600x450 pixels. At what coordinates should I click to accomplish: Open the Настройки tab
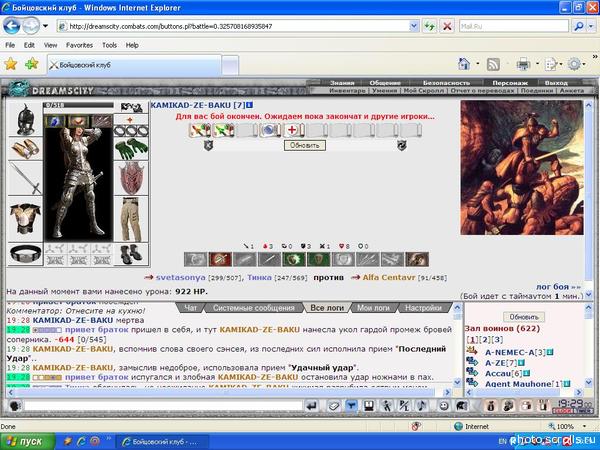pos(423,308)
